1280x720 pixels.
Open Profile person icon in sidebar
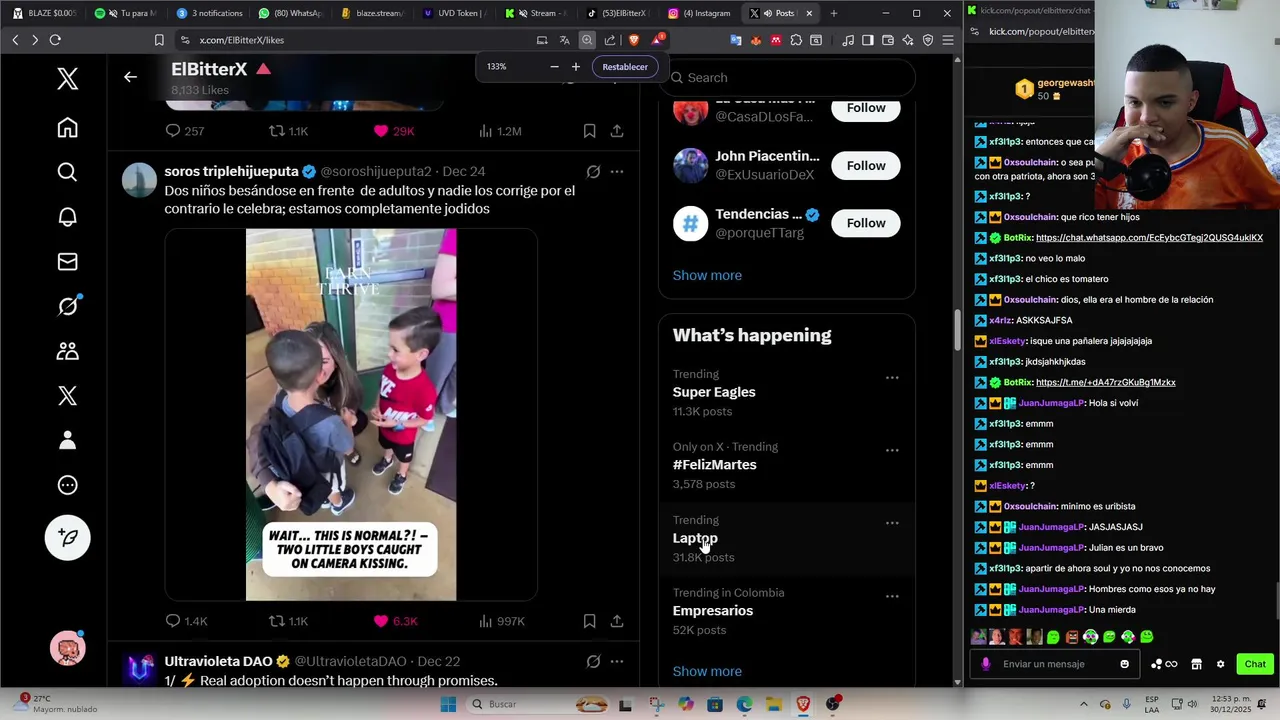tap(67, 440)
